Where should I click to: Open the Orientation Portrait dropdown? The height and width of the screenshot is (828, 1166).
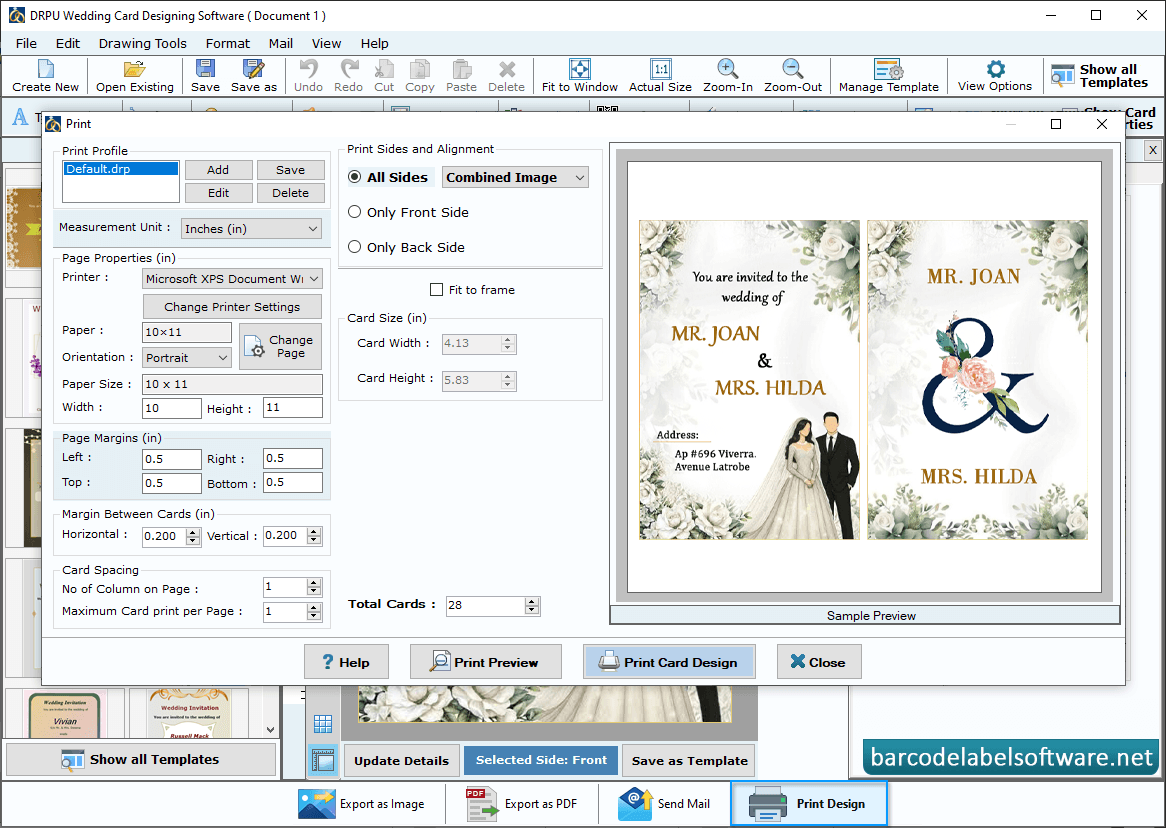click(187, 358)
